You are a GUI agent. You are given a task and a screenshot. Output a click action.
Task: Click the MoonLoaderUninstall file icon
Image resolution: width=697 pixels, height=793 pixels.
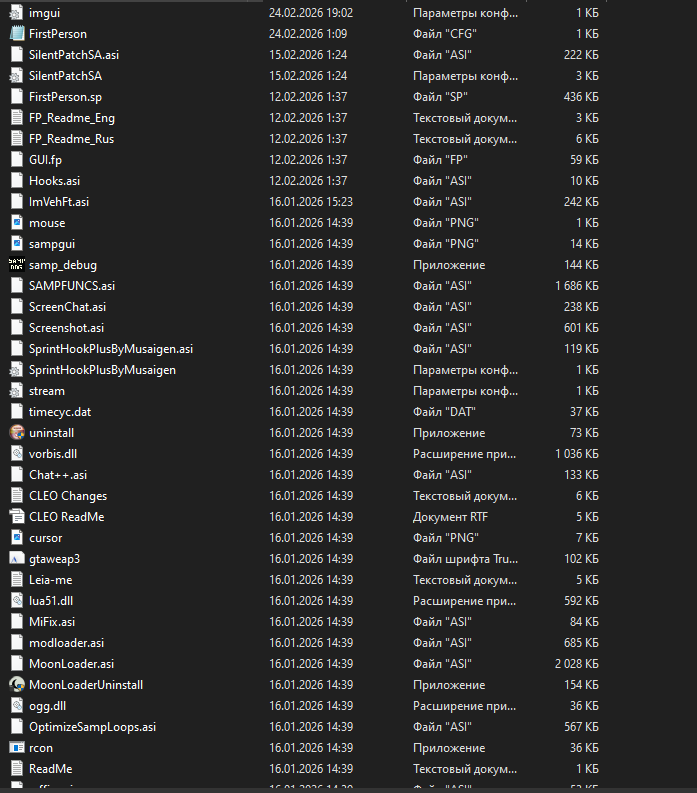(16, 685)
